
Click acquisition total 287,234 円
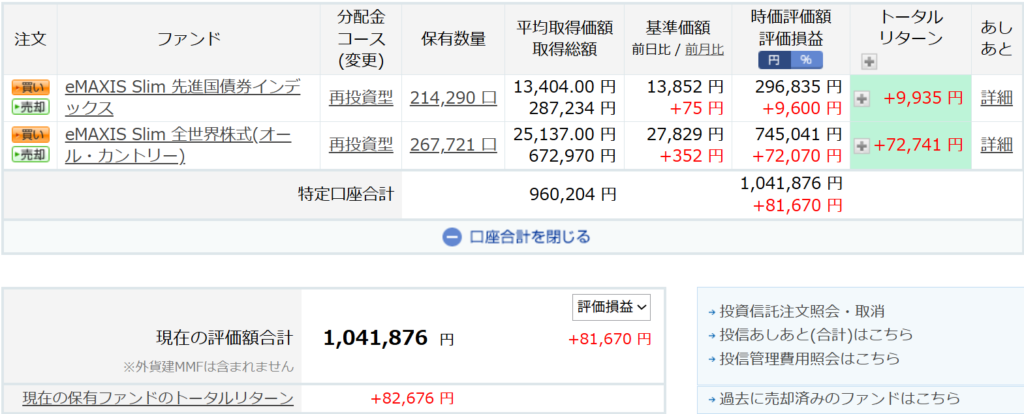572,107
